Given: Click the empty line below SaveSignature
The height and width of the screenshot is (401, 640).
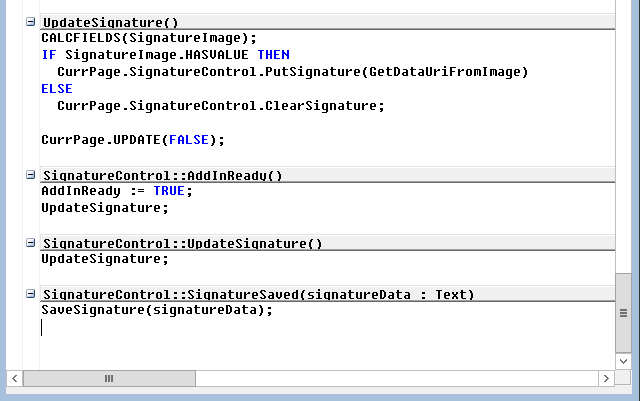Looking at the screenshot, I should tap(200, 328).
